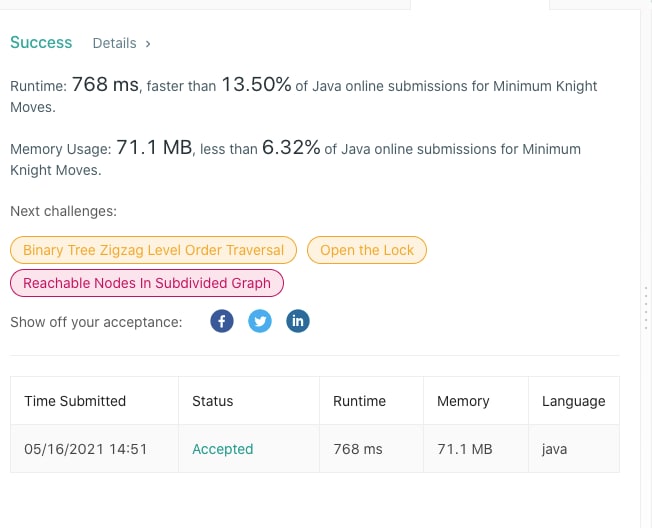Click the Status column header
This screenshot has width=652, height=528.
tap(212, 401)
